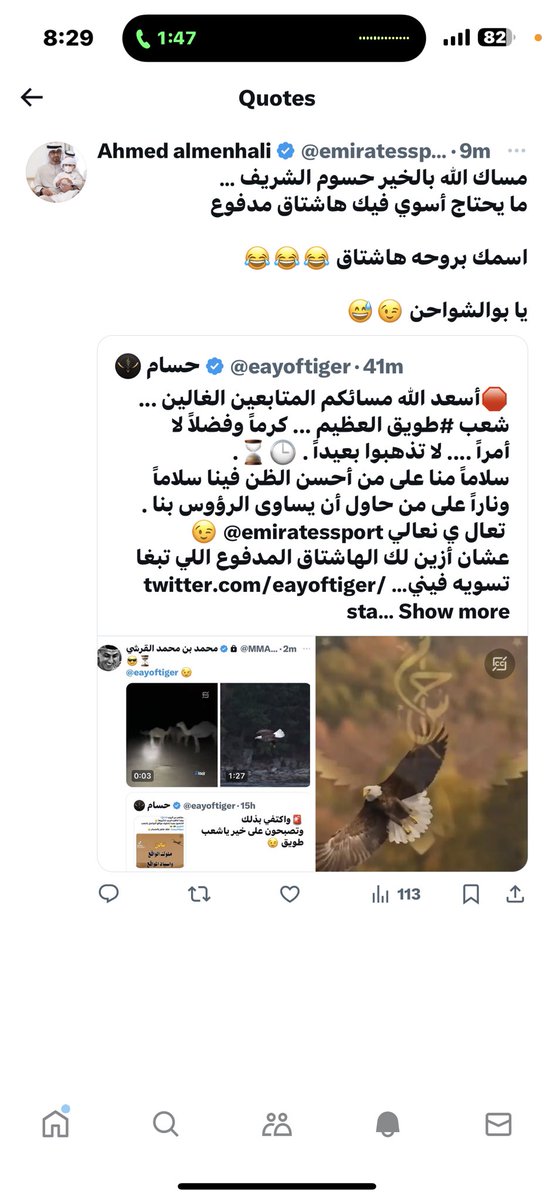Screen dimensions: 554x1200
Task: Open the eagle image in quoted tweet
Action: coord(421,753)
